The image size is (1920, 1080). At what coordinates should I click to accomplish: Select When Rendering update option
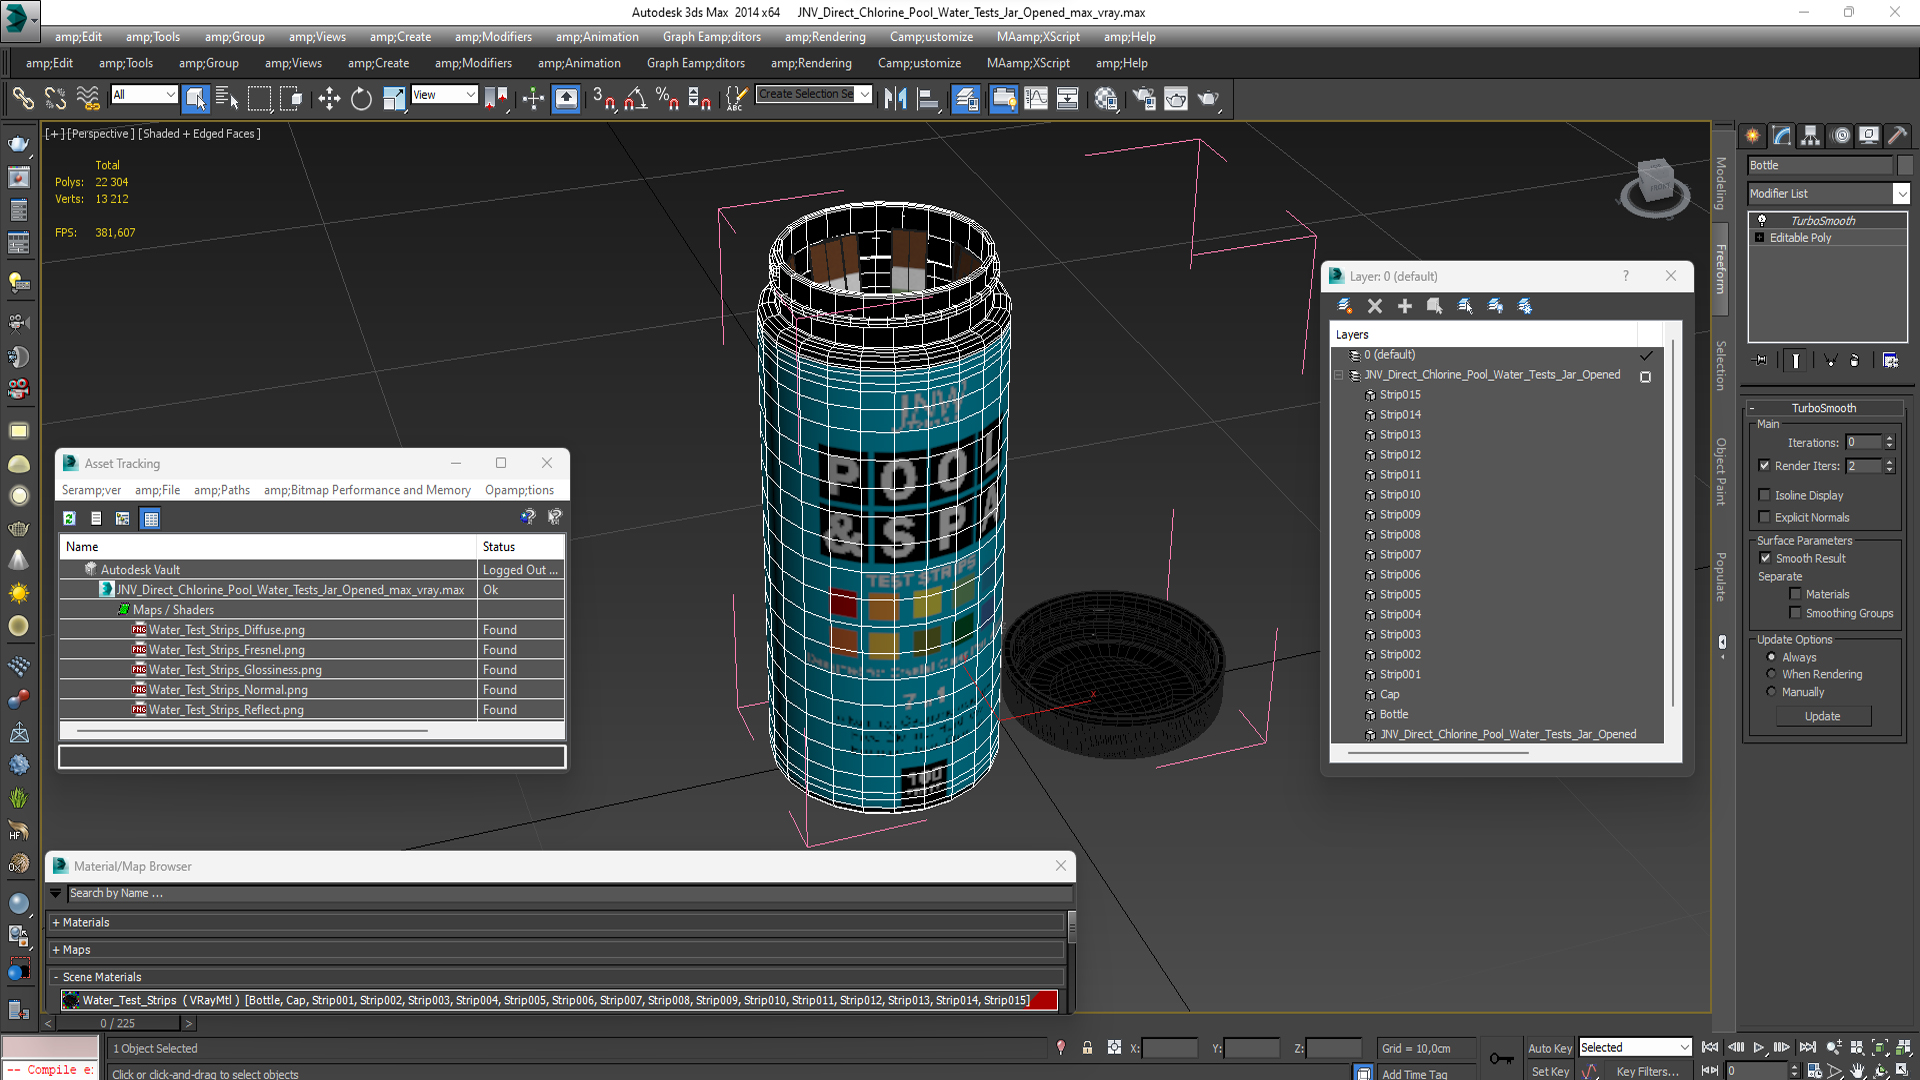tap(1771, 674)
